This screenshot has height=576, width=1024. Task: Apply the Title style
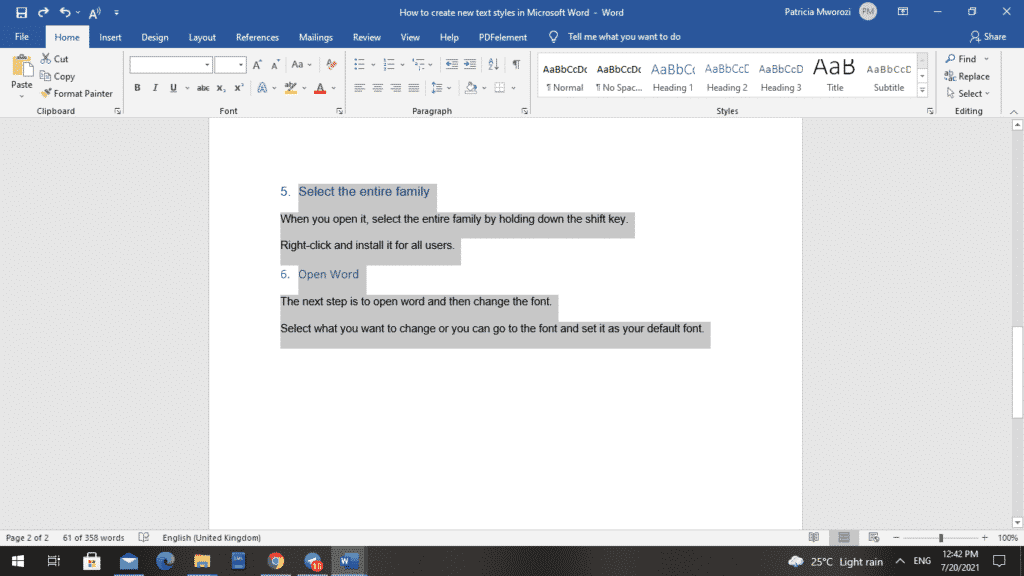click(x=835, y=75)
